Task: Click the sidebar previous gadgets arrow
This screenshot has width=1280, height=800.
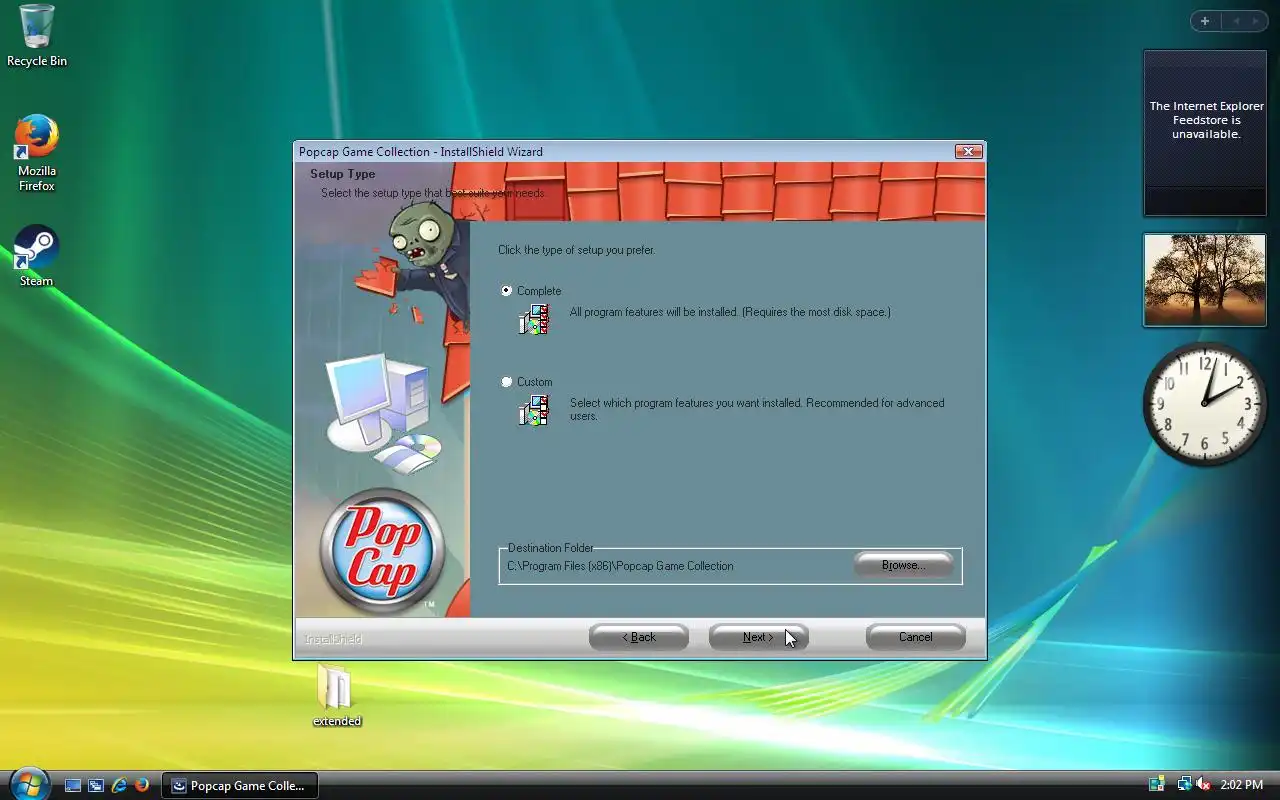Action: coord(1236,21)
